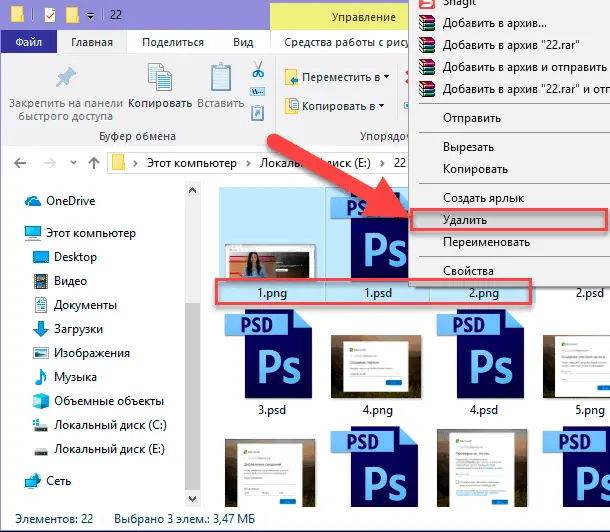Open Музыка in the navigation pane

65,377
